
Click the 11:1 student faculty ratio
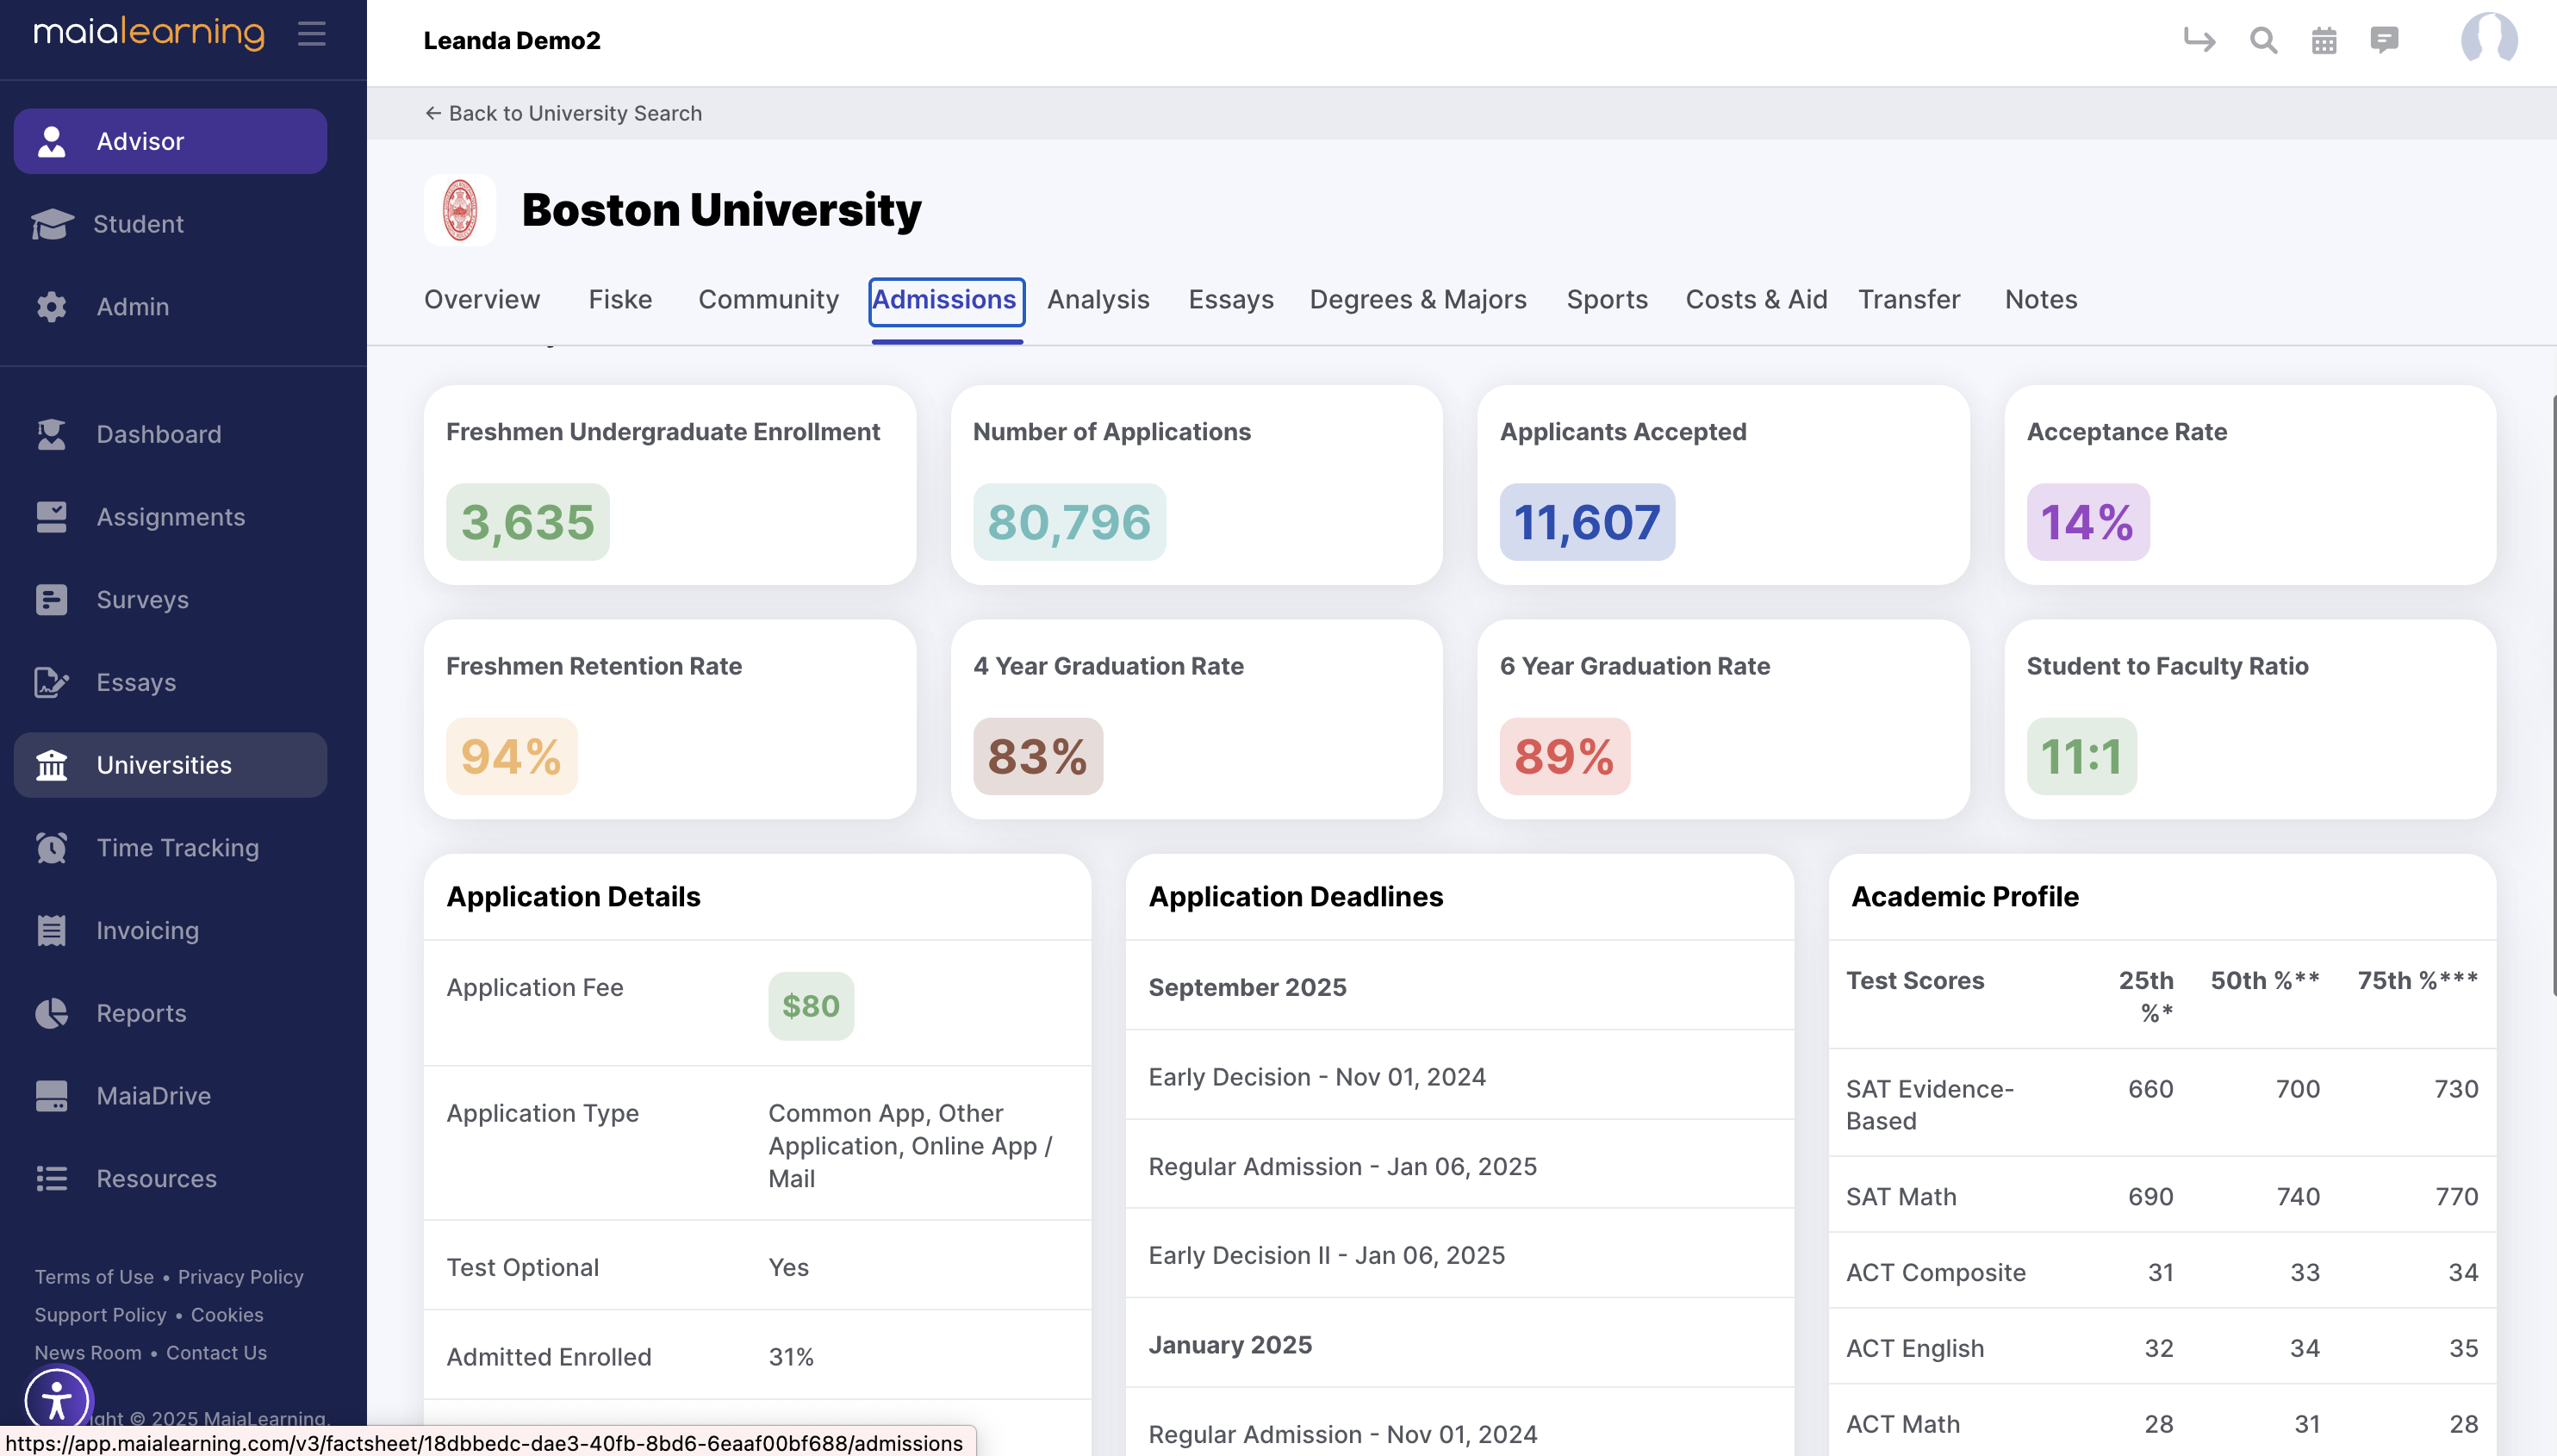pos(2081,756)
